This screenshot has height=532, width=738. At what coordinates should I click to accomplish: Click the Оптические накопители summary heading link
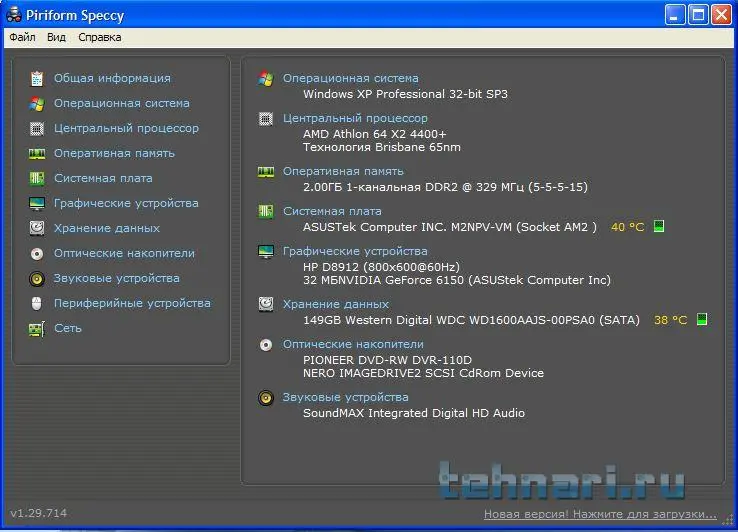(353, 344)
